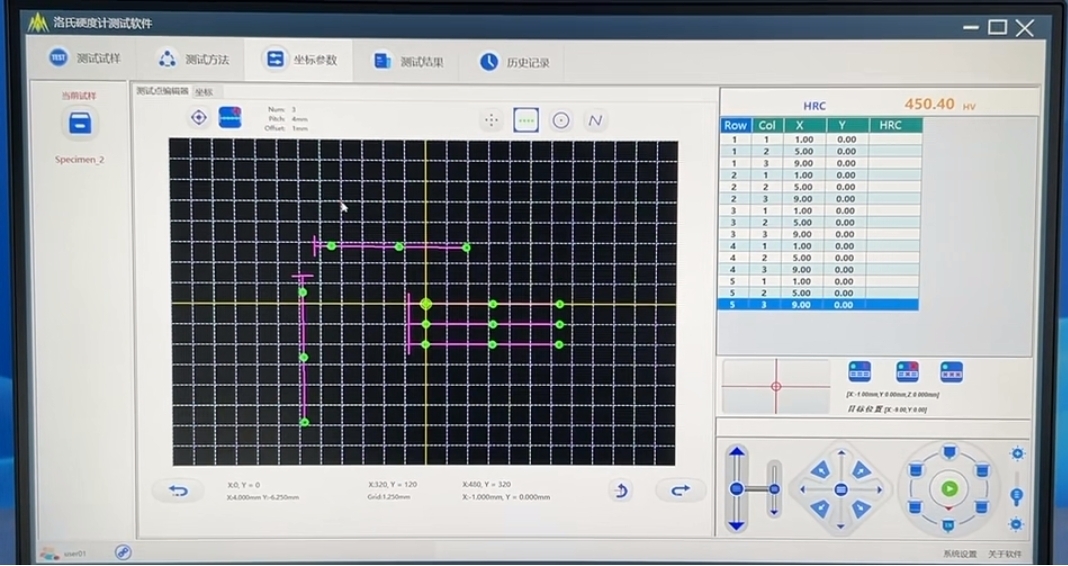Click the undo arrow button below the grid

click(x=178, y=490)
